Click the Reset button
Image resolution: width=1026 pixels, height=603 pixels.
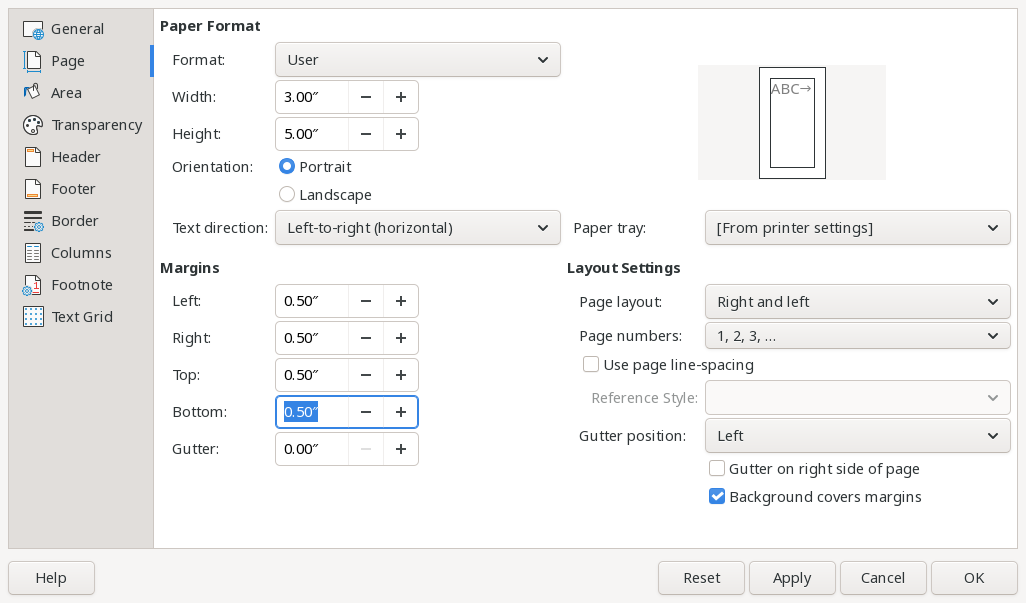(701, 578)
